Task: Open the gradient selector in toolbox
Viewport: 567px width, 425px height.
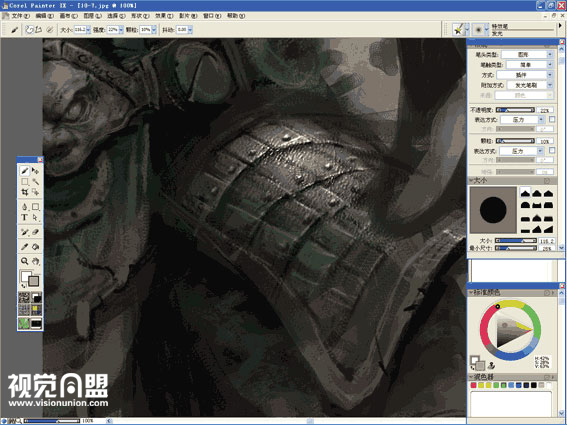Action: (x=36, y=298)
